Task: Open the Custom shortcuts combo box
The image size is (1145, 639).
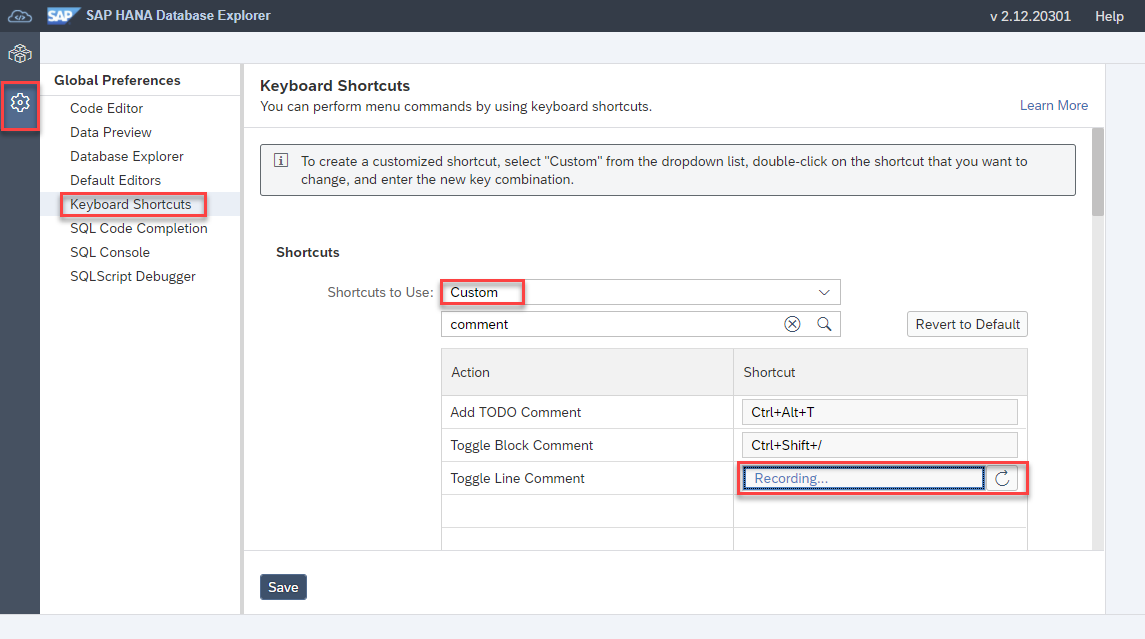Action: pos(640,292)
